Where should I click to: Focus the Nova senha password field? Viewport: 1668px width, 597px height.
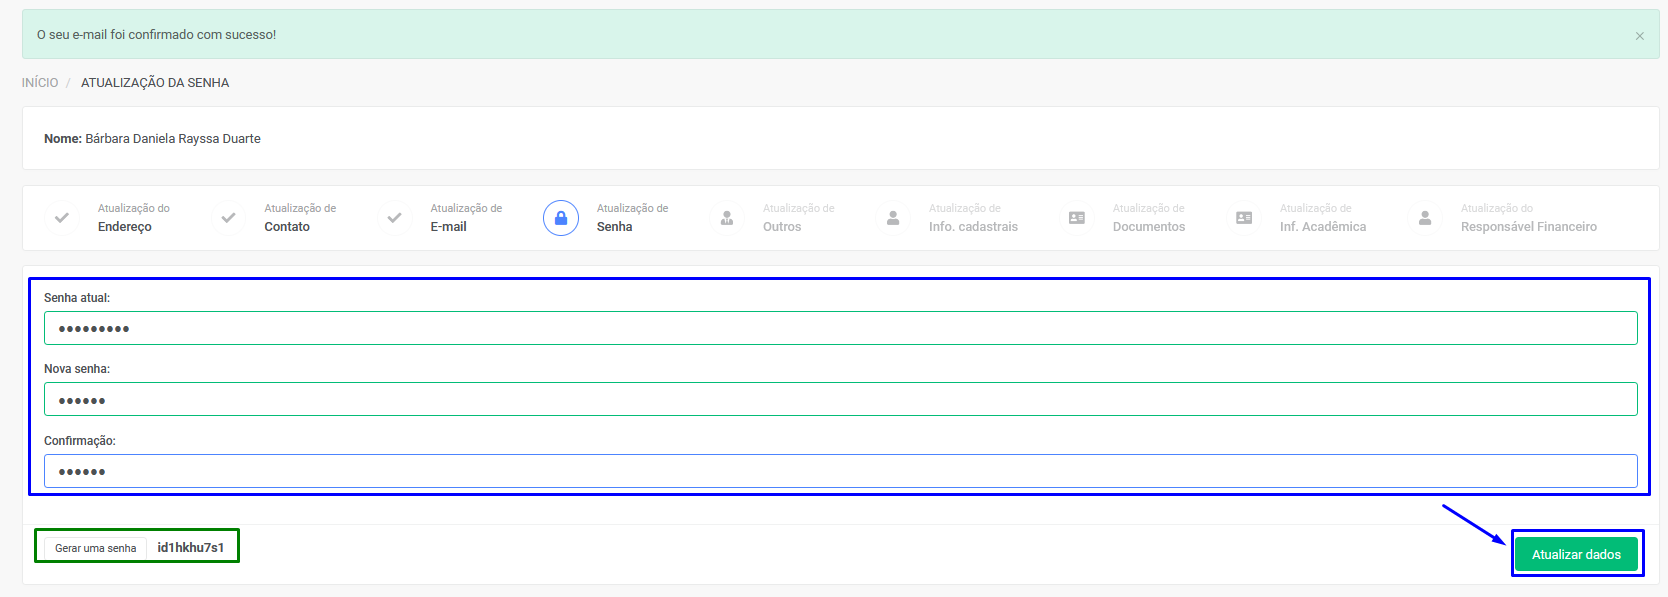tap(841, 399)
